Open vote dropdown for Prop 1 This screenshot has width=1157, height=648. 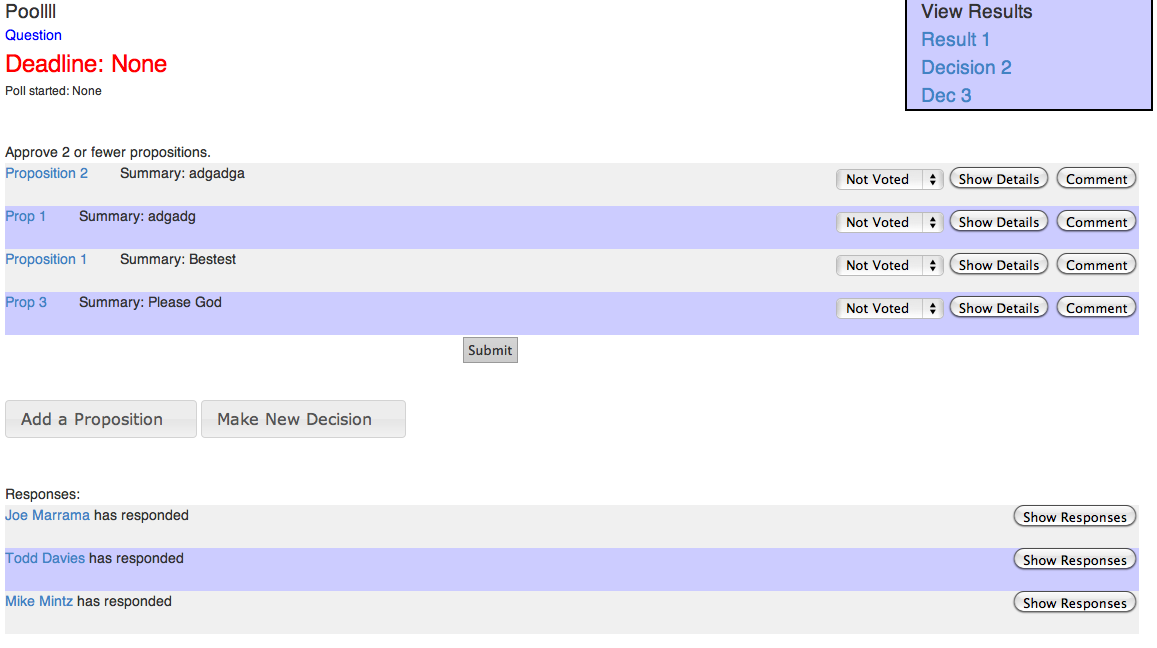click(889, 223)
